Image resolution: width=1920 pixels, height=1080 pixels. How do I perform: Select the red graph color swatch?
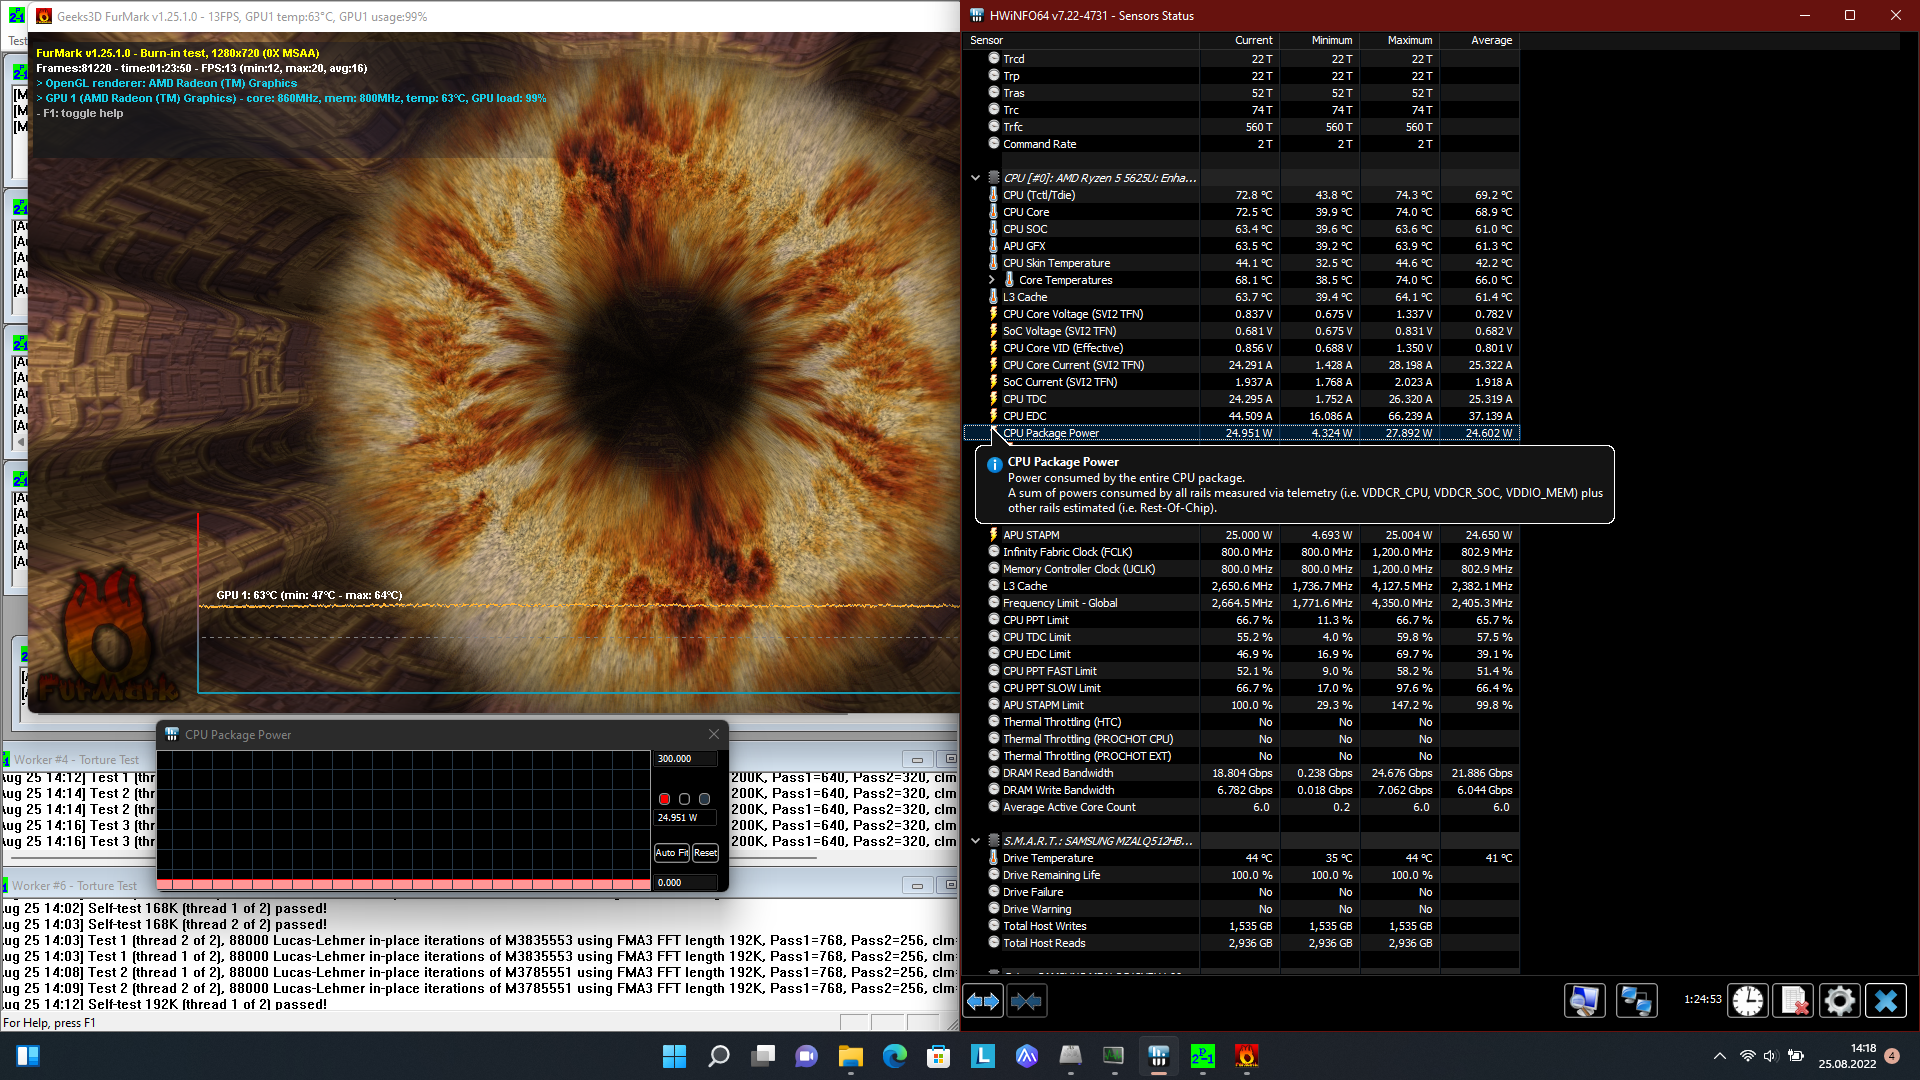click(664, 799)
